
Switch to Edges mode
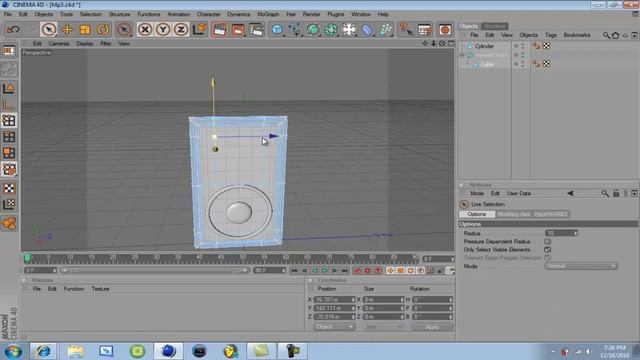(9, 137)
